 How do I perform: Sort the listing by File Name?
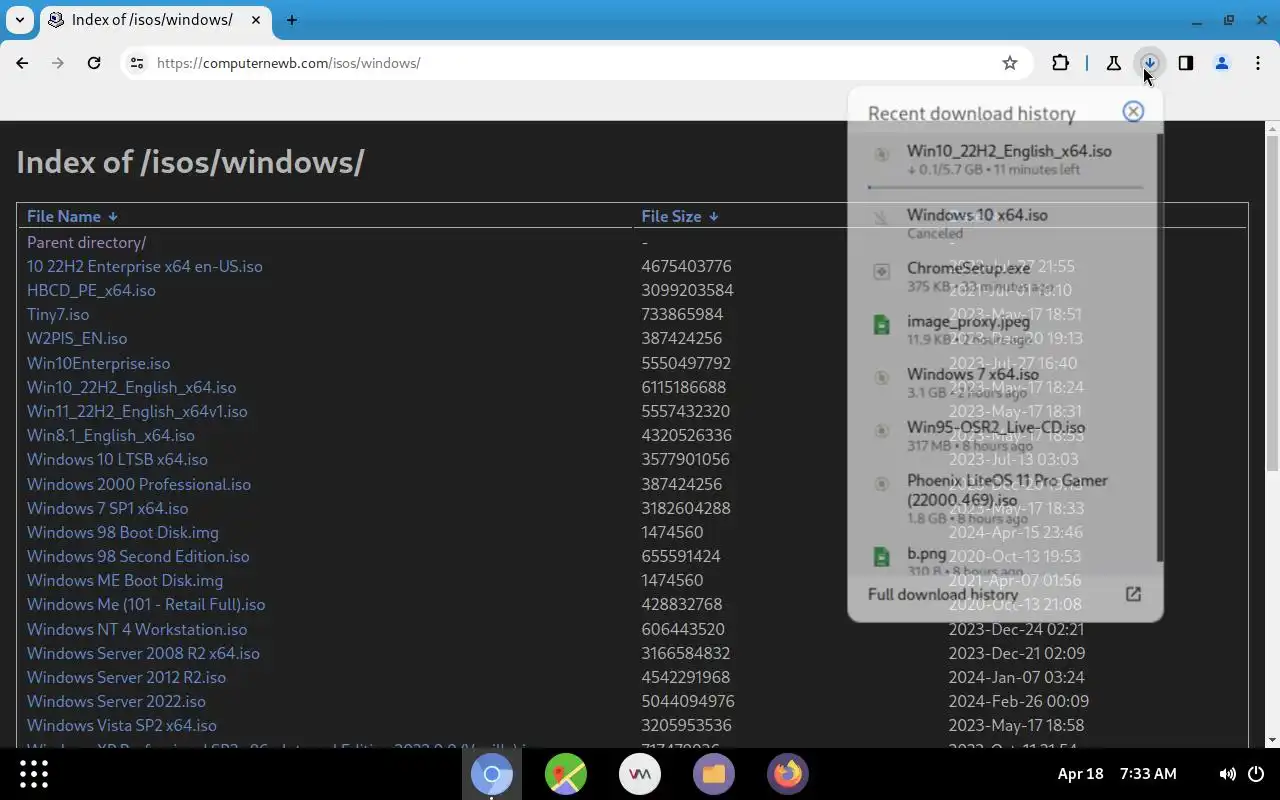pos(72,216)
